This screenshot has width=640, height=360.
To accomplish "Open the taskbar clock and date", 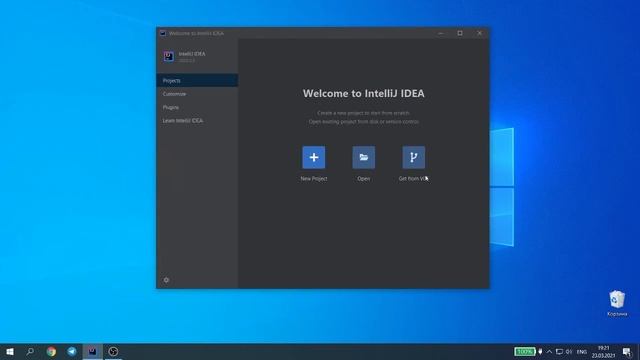I will coord(603,351).
